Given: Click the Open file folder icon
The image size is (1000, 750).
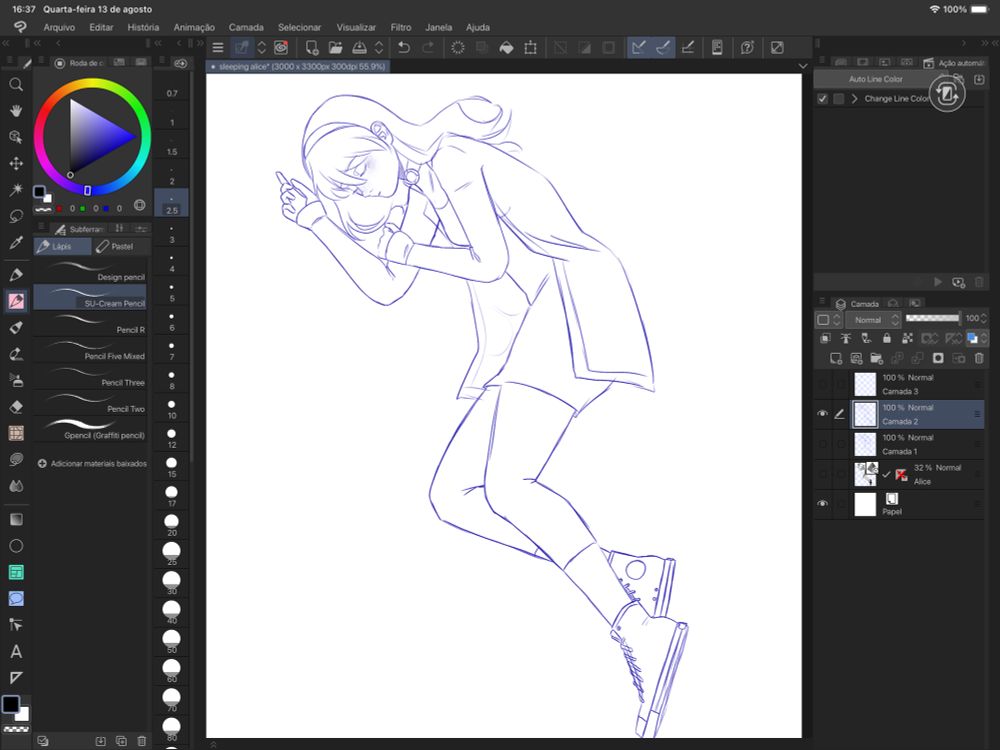Looking at the screenshot, I should point(336,47).
